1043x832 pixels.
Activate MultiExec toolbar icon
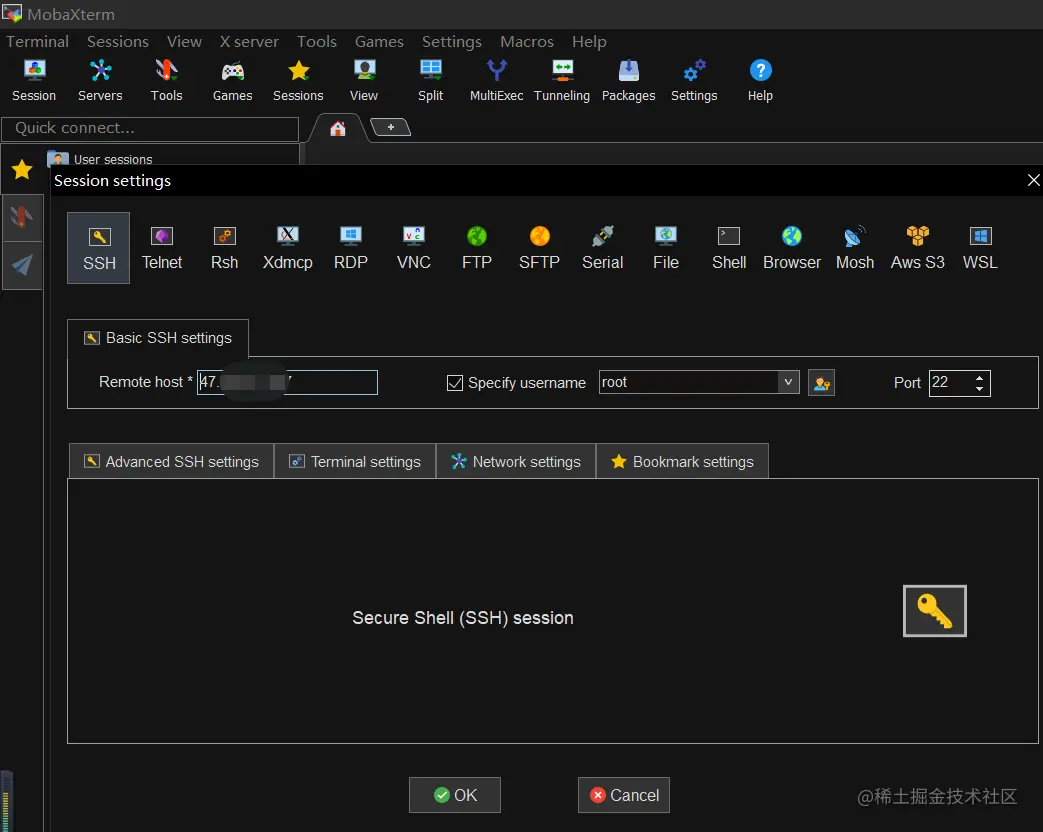click(496, 80)
